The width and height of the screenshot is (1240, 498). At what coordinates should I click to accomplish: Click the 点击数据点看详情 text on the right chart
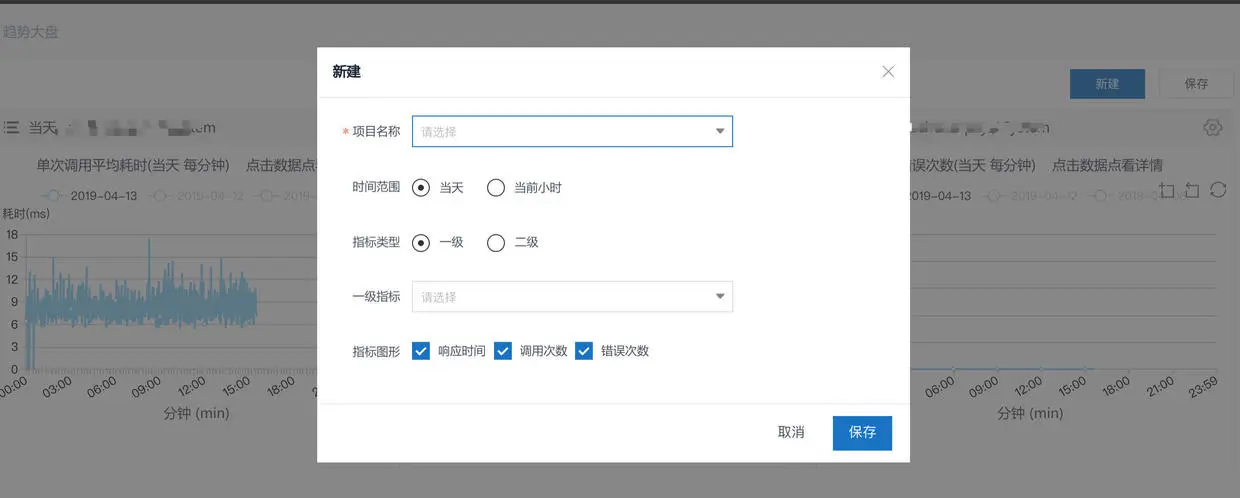(1107, 165)
